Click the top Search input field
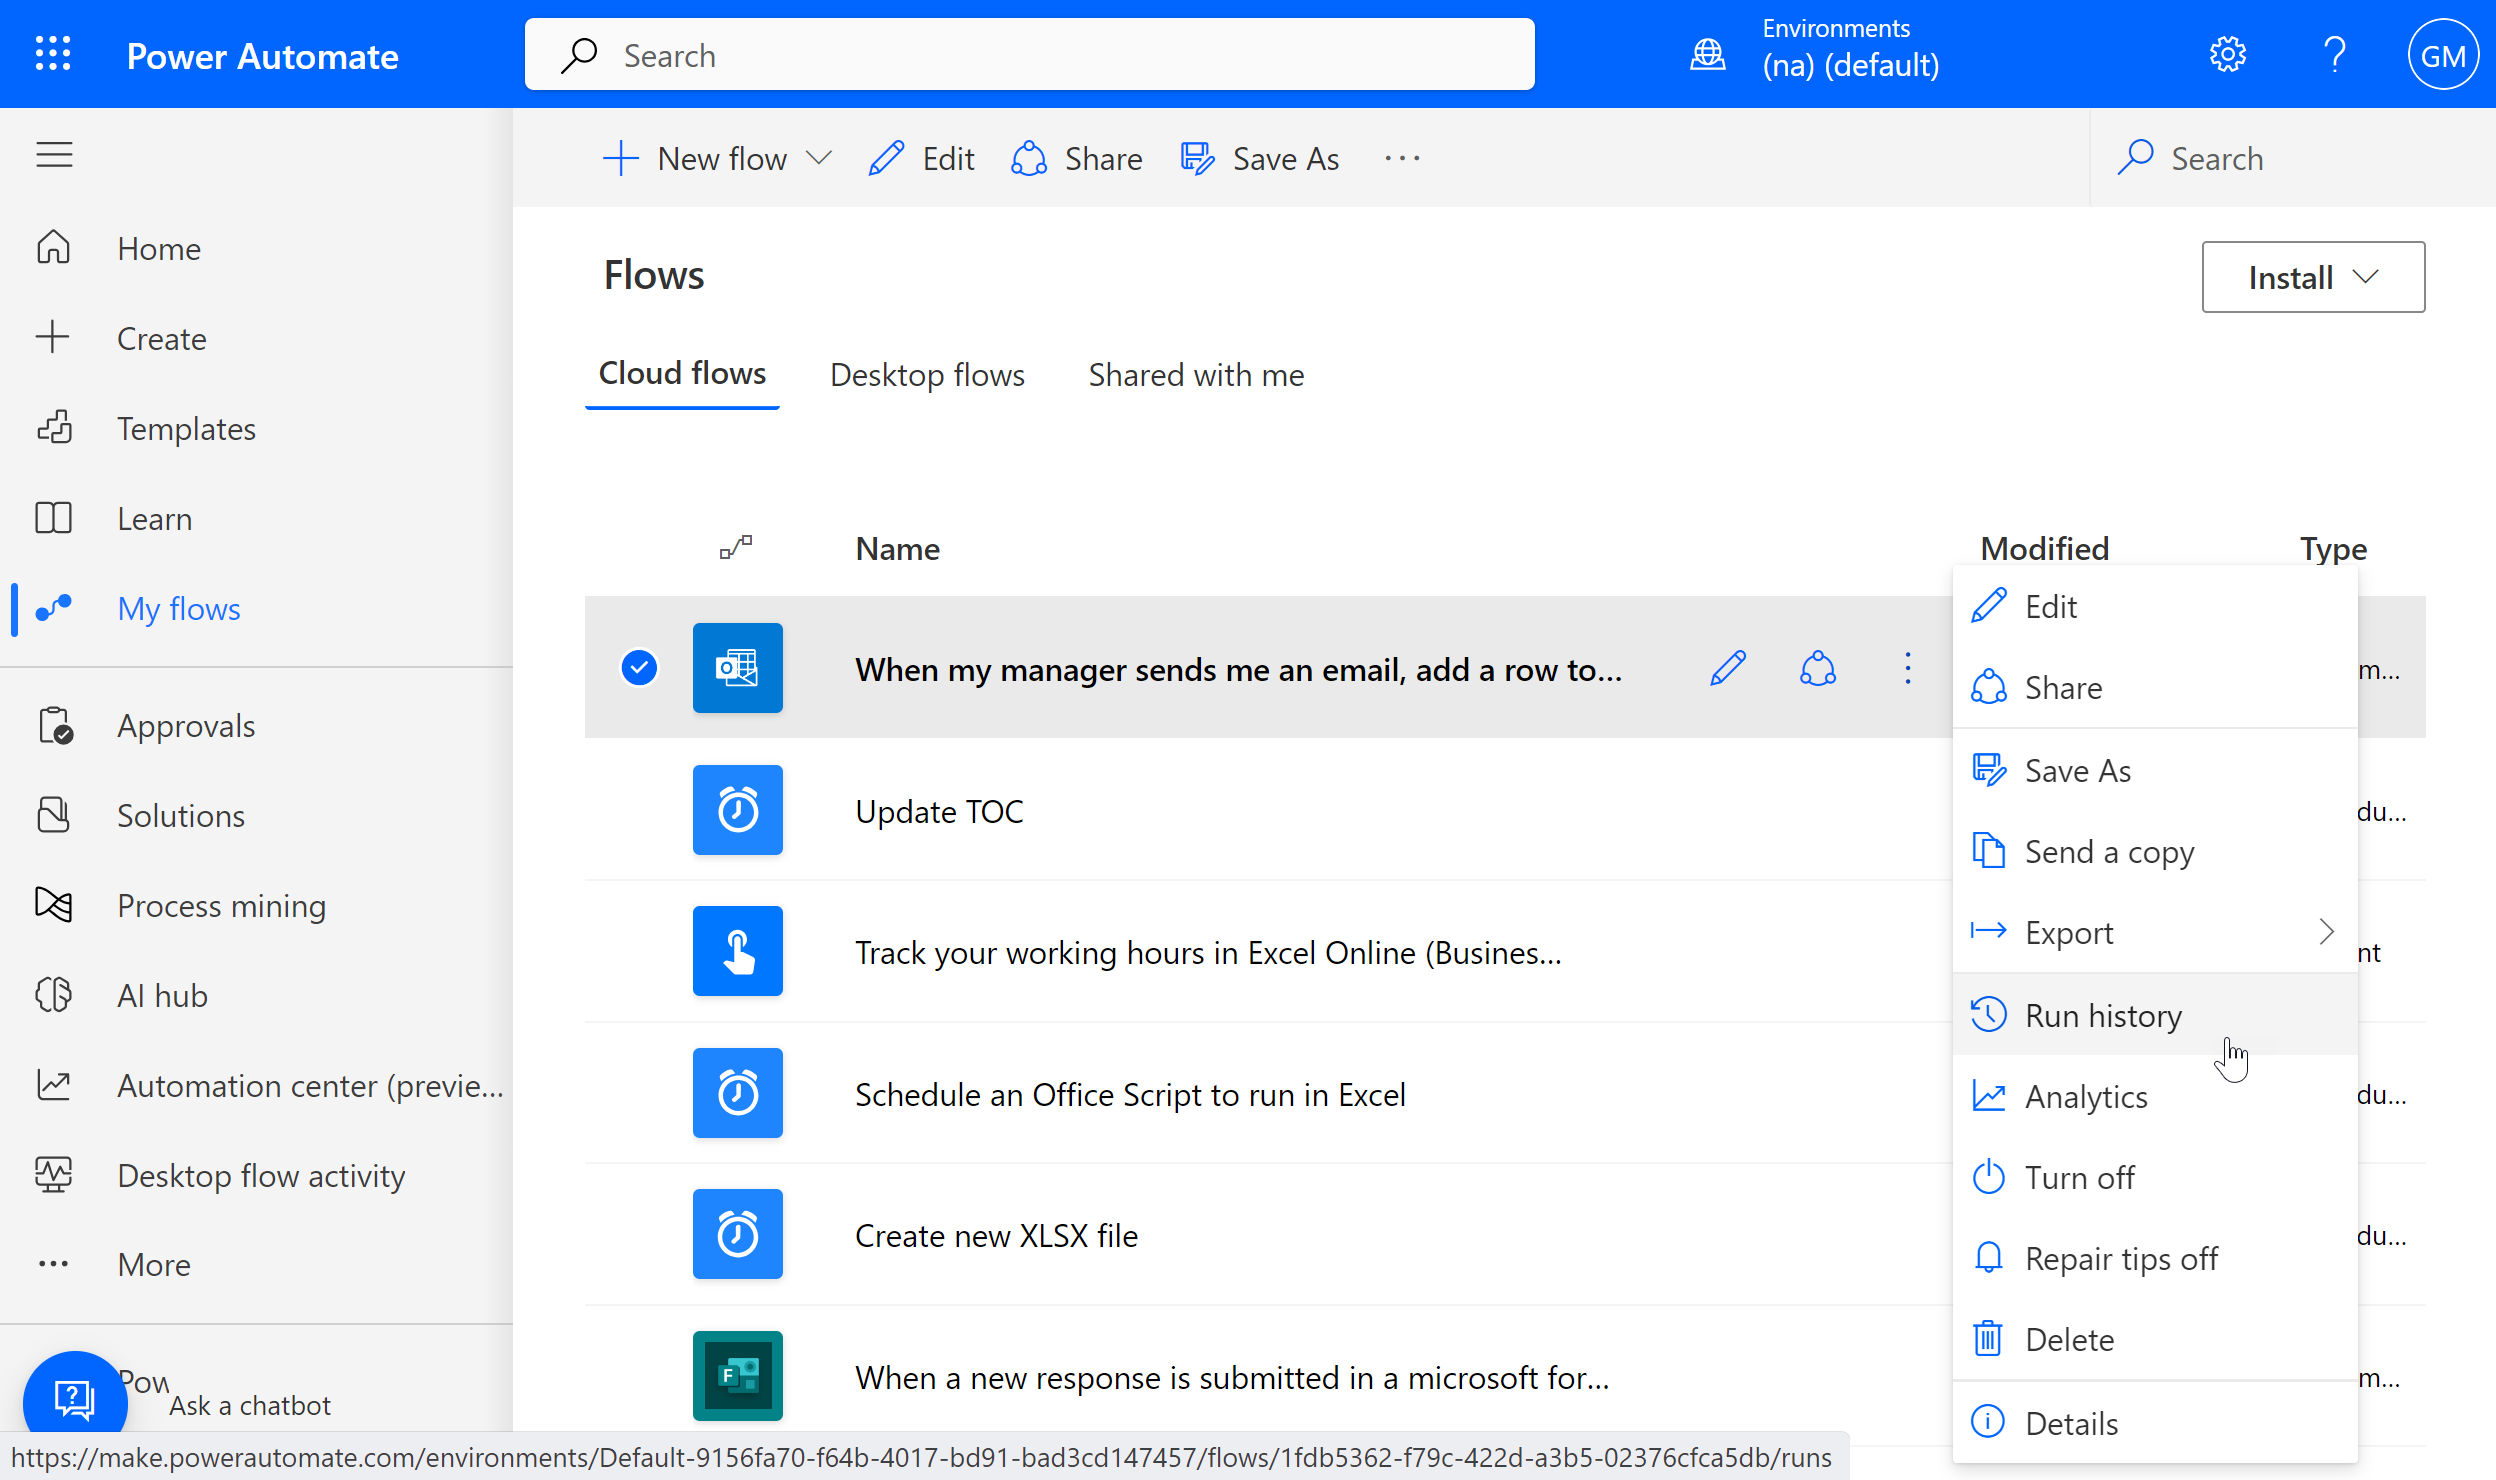This screenshot has height=1480, width=2496. coord(1030,55)
